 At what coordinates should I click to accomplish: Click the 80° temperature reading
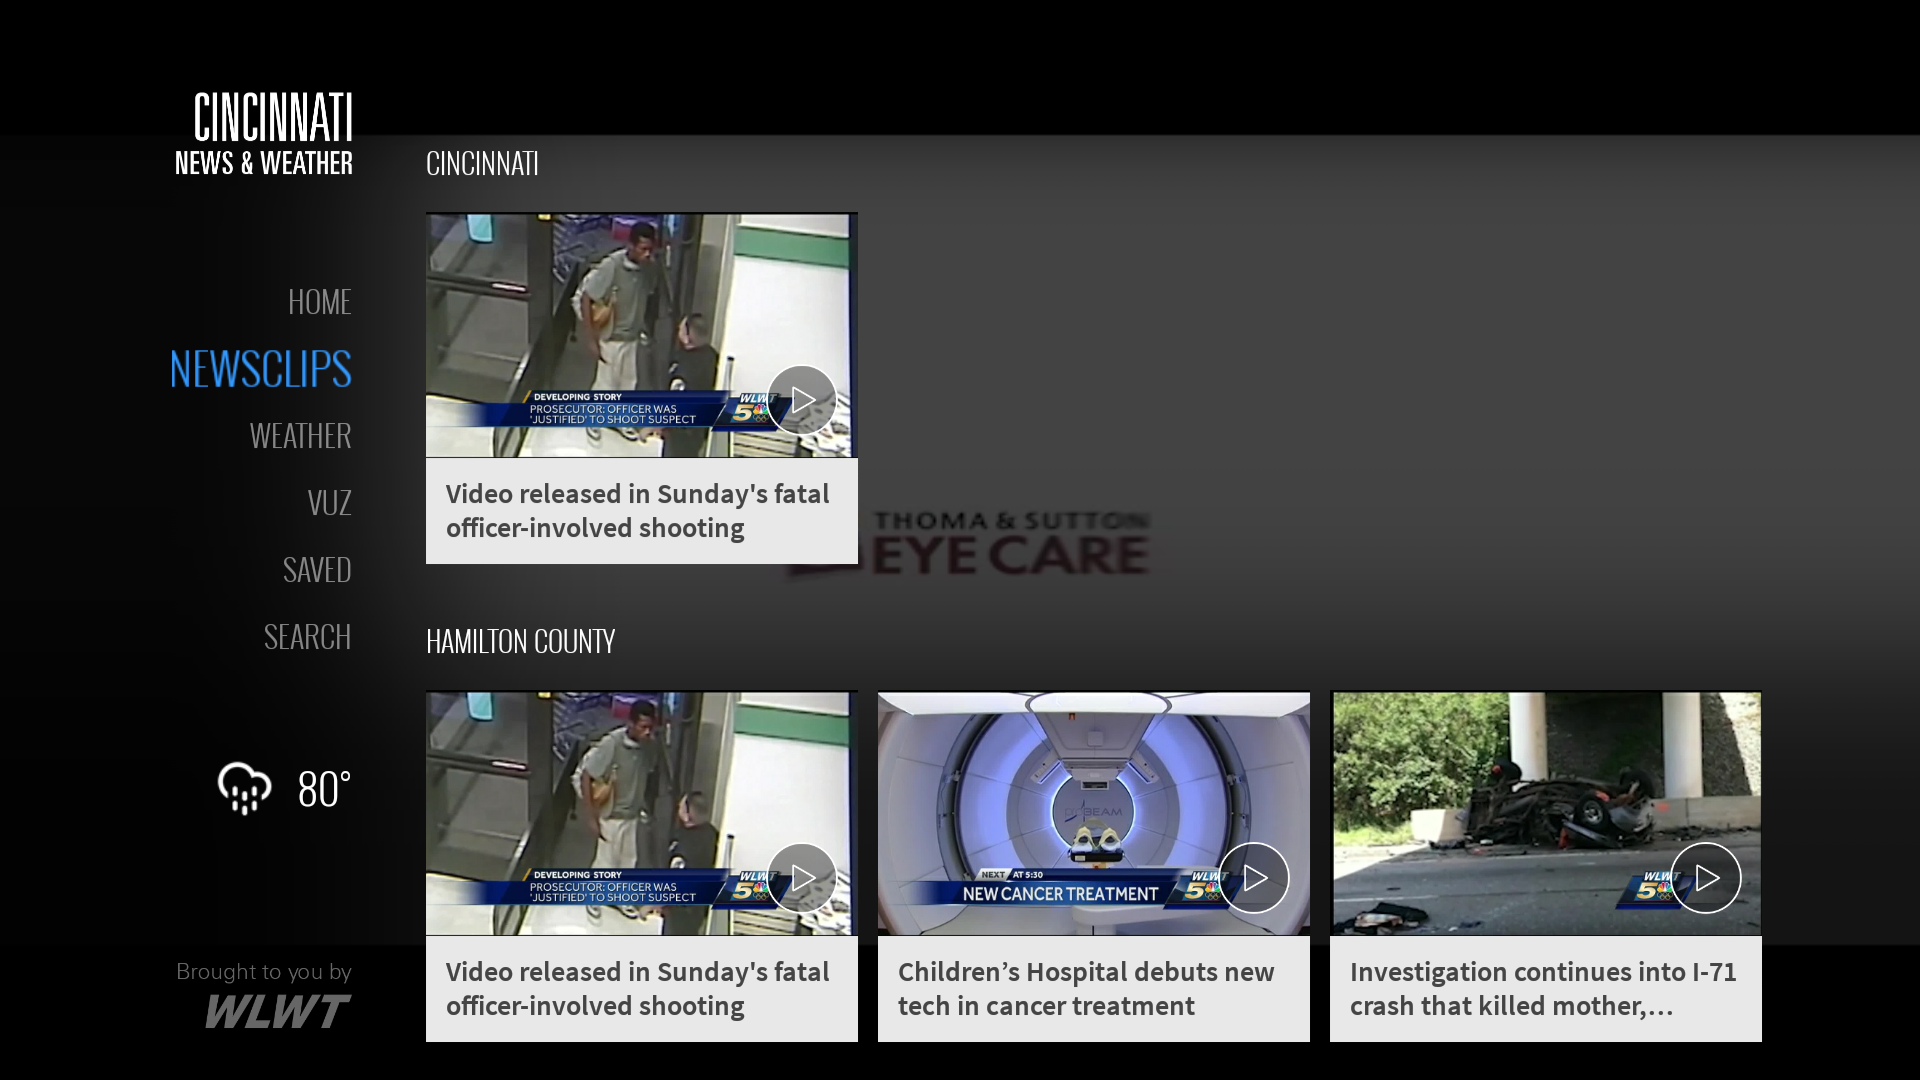[324, 789]
